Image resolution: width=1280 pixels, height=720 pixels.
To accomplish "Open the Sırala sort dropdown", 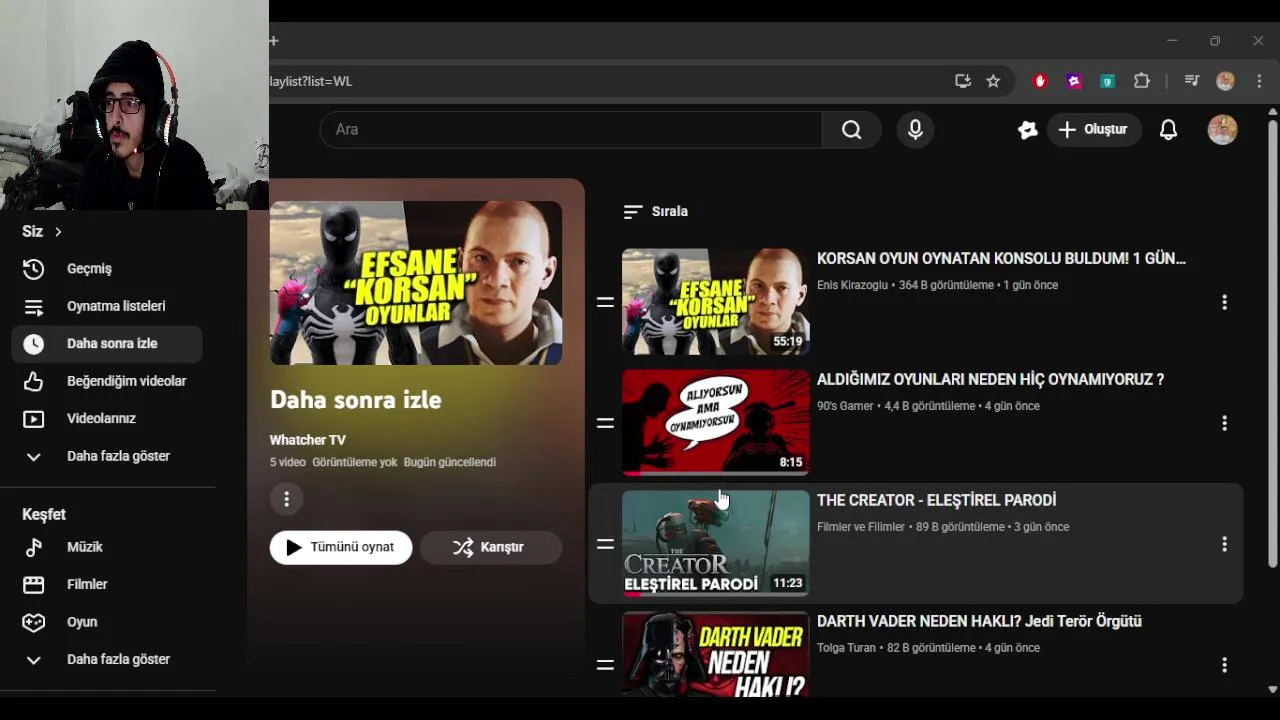I will coord(656,212).
